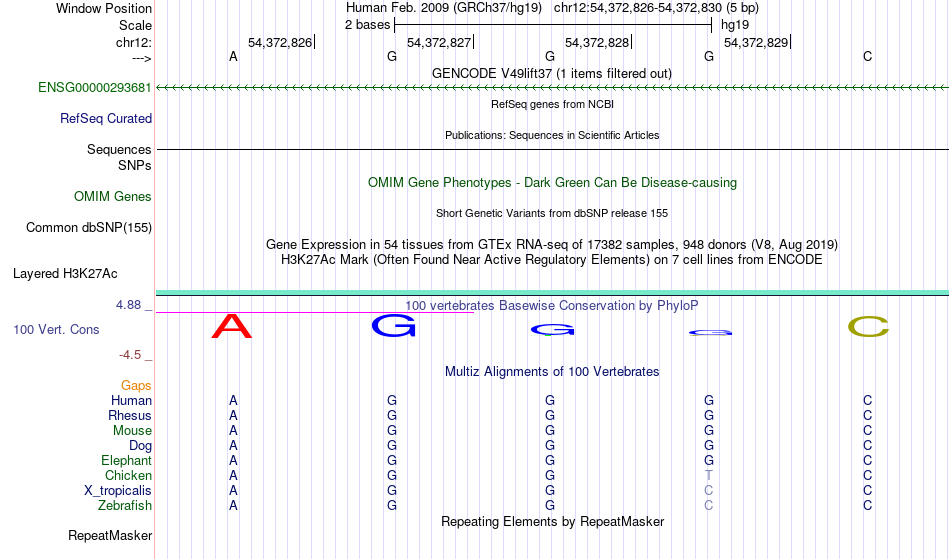Click the Zebrafish faded C mismatch base
The height and width of the screenshot is (559, 950).
coord(709,506)
